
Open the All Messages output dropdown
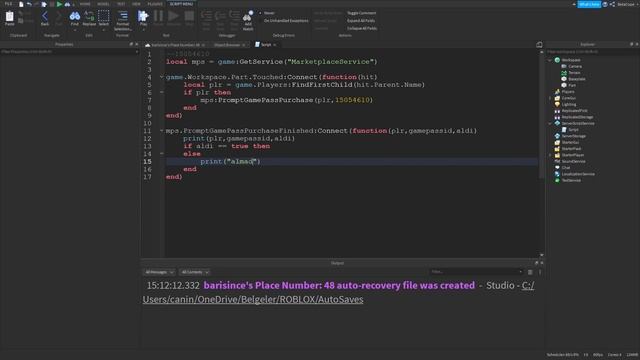(x=159, y=272)
